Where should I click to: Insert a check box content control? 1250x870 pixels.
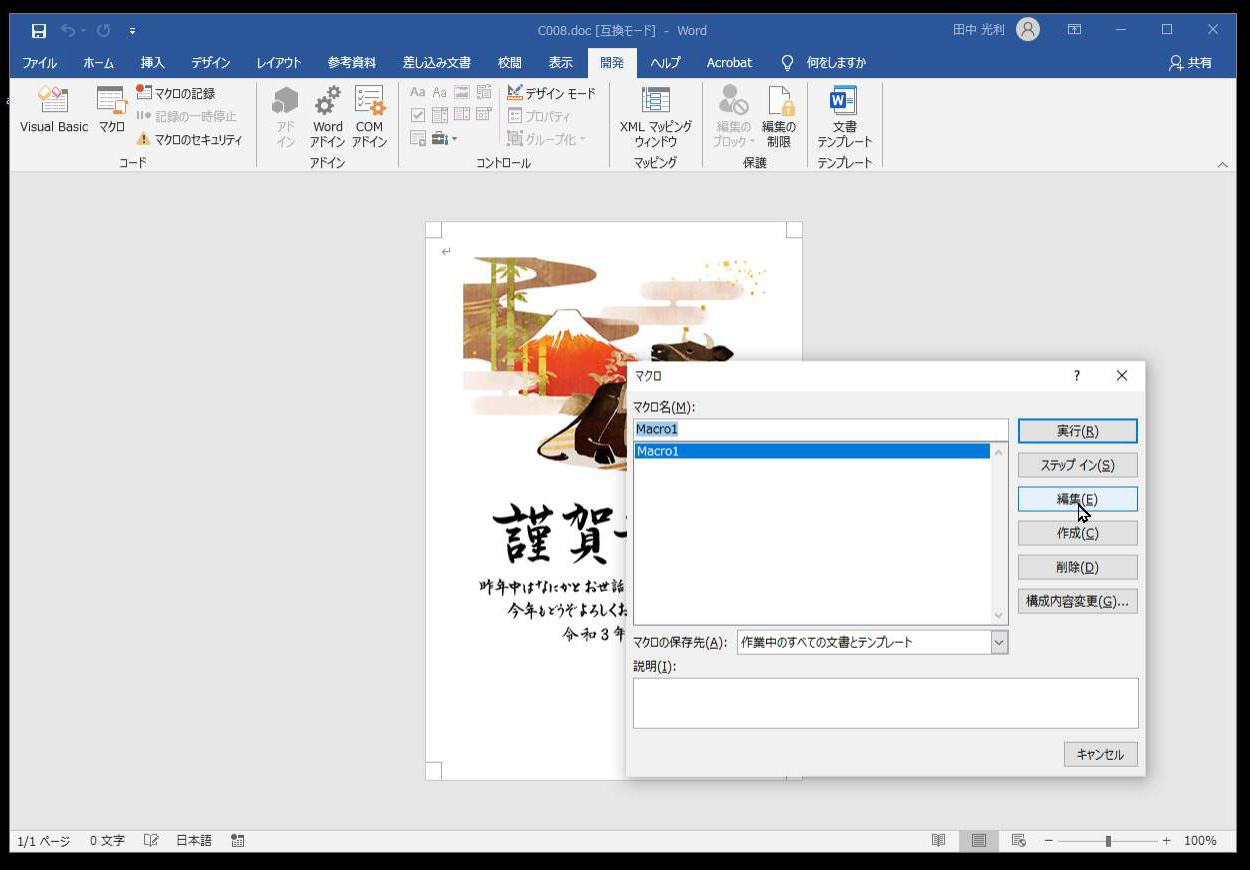(418, 115)
